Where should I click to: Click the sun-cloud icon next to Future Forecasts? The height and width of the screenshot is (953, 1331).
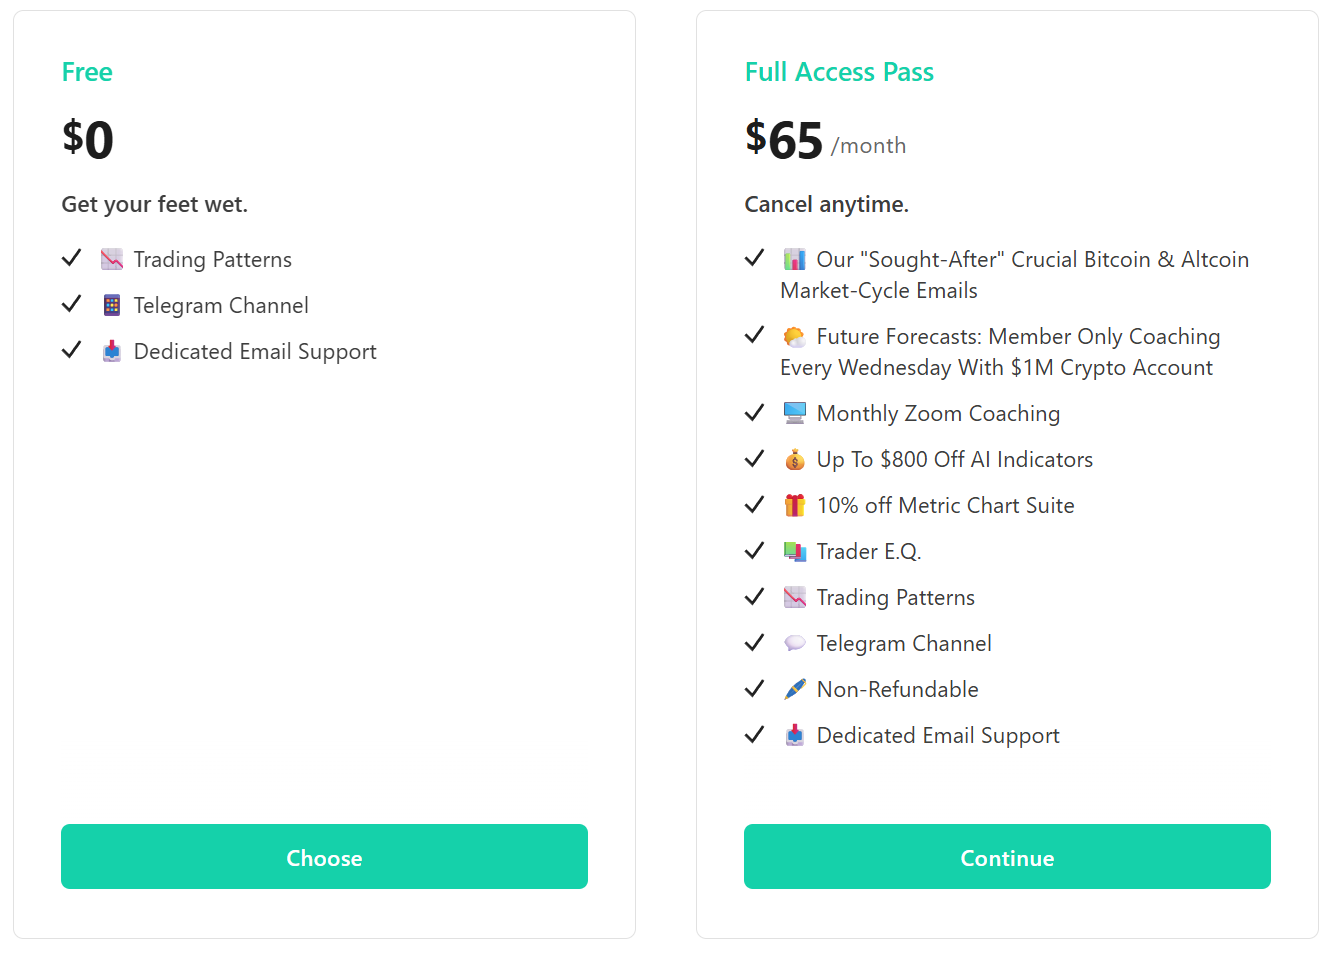click(795, 337)
